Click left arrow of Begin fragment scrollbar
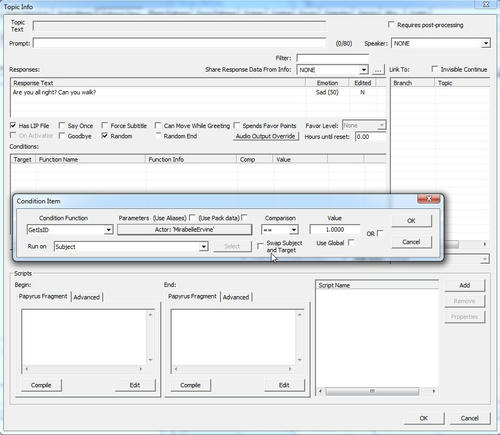500x435 pixels. click(27, 369)
